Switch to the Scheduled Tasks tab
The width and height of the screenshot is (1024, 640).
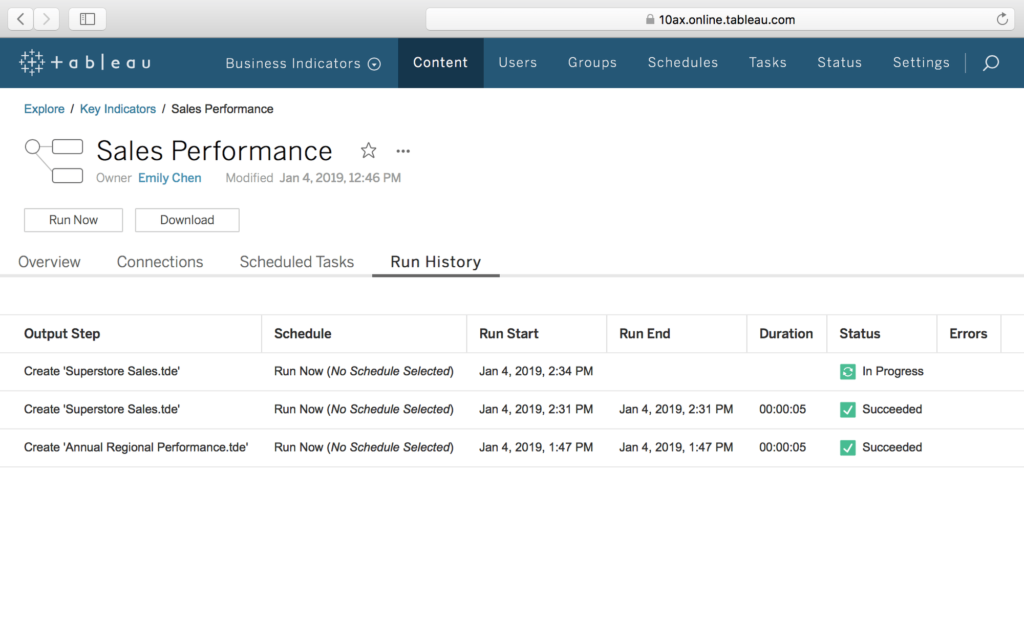(x=297, y=262)
